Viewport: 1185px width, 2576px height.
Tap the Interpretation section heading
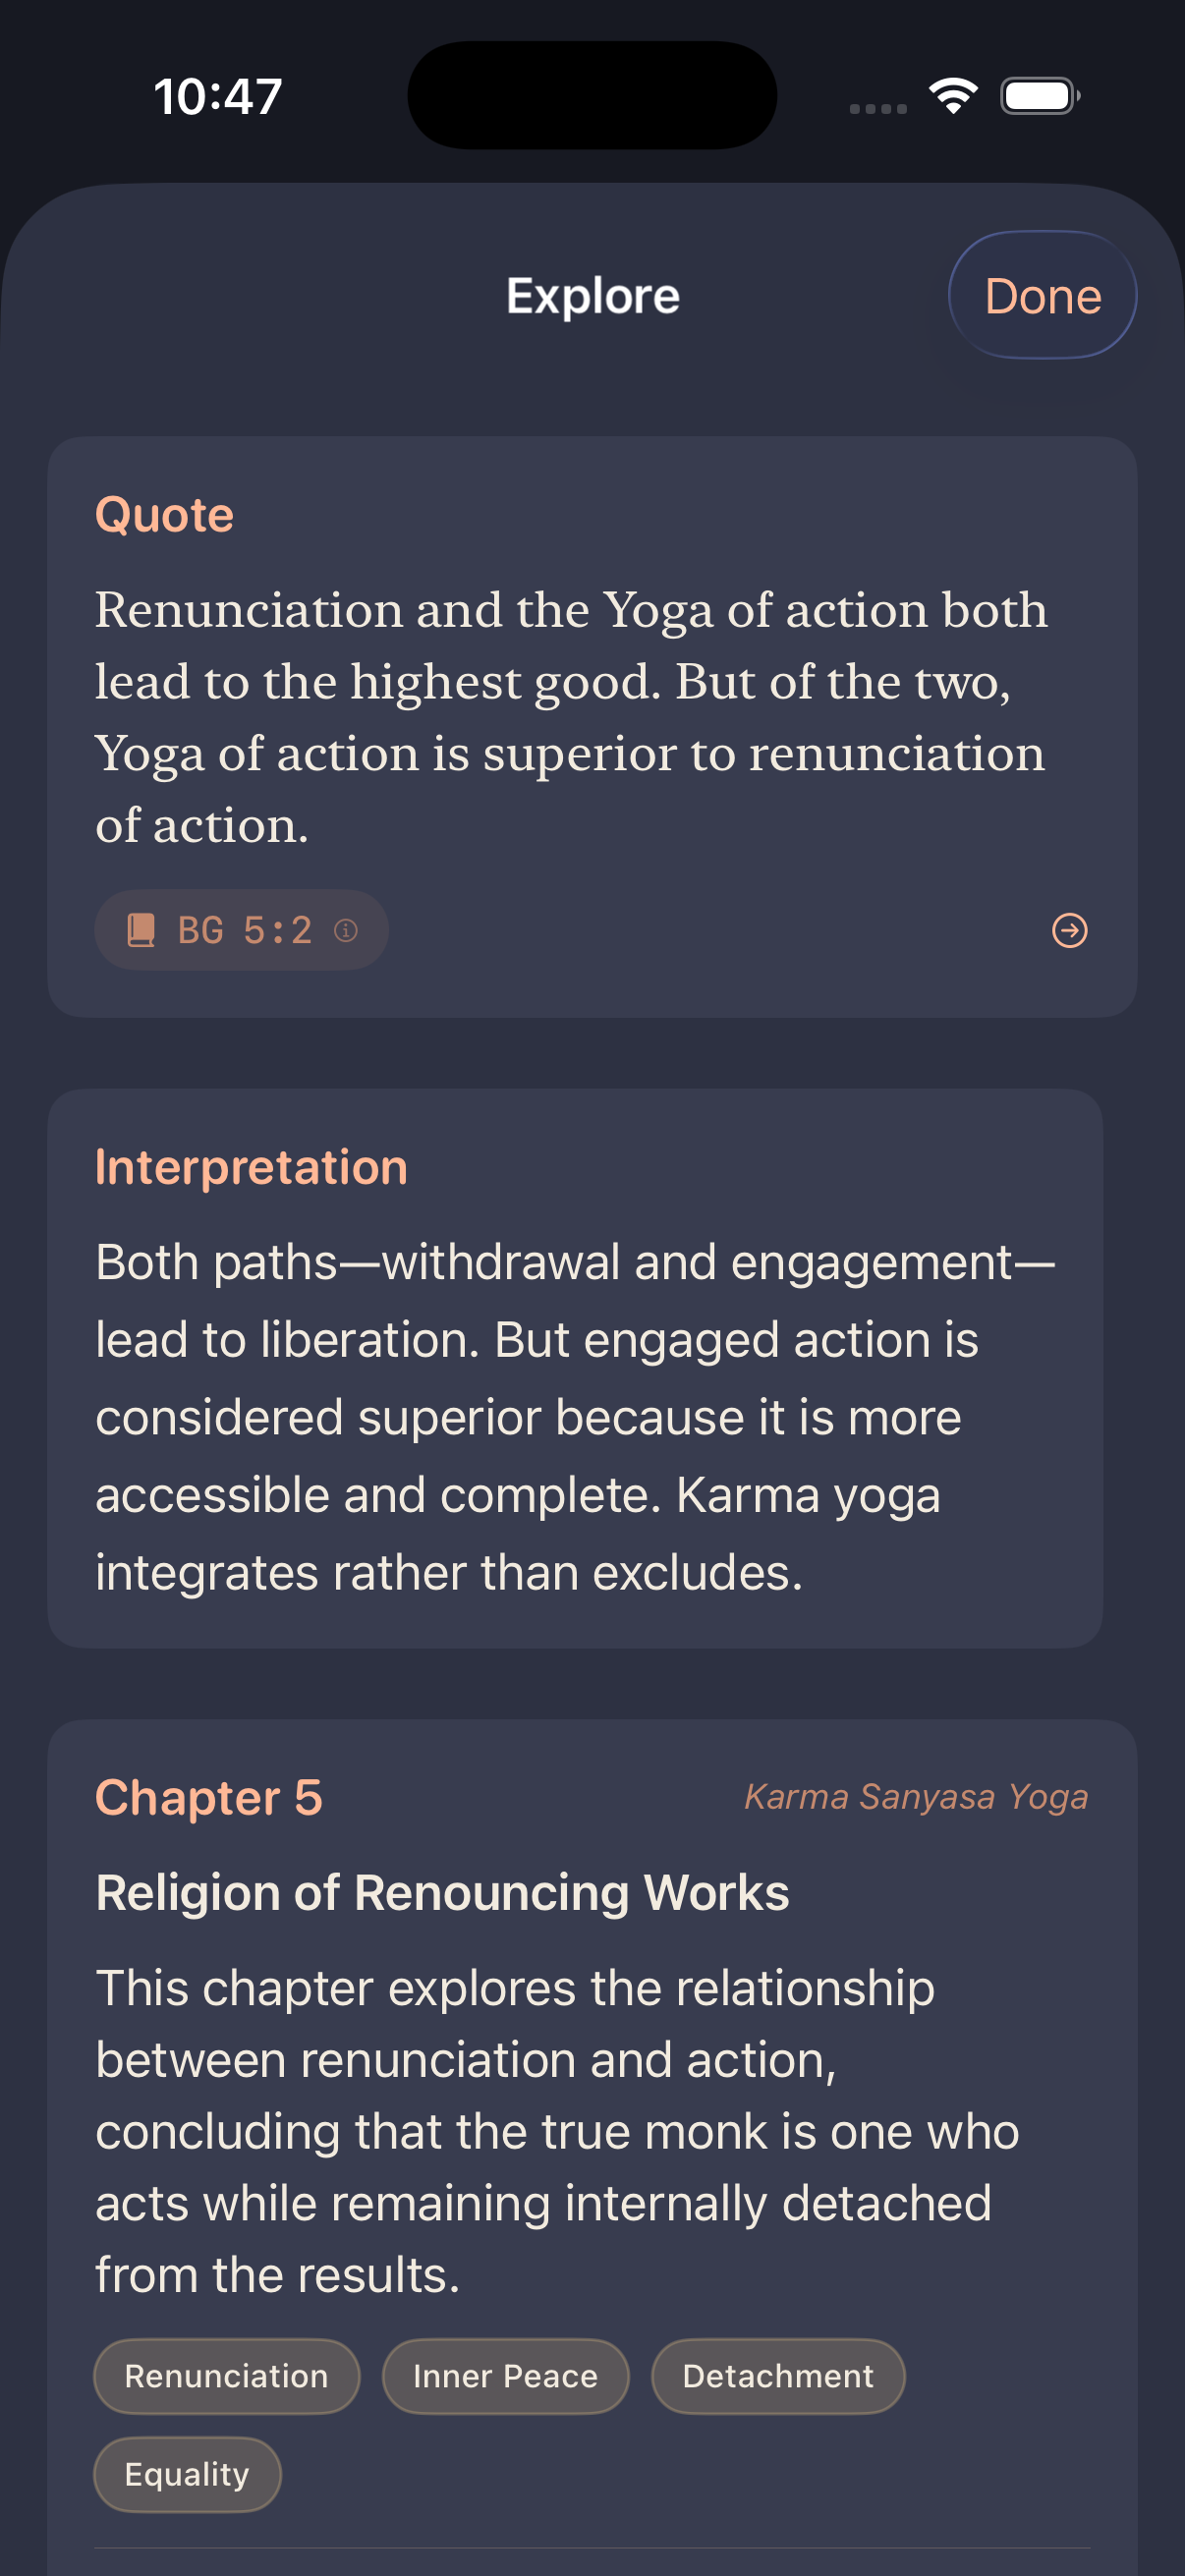pyautogui.click(x=251, y=1167)
